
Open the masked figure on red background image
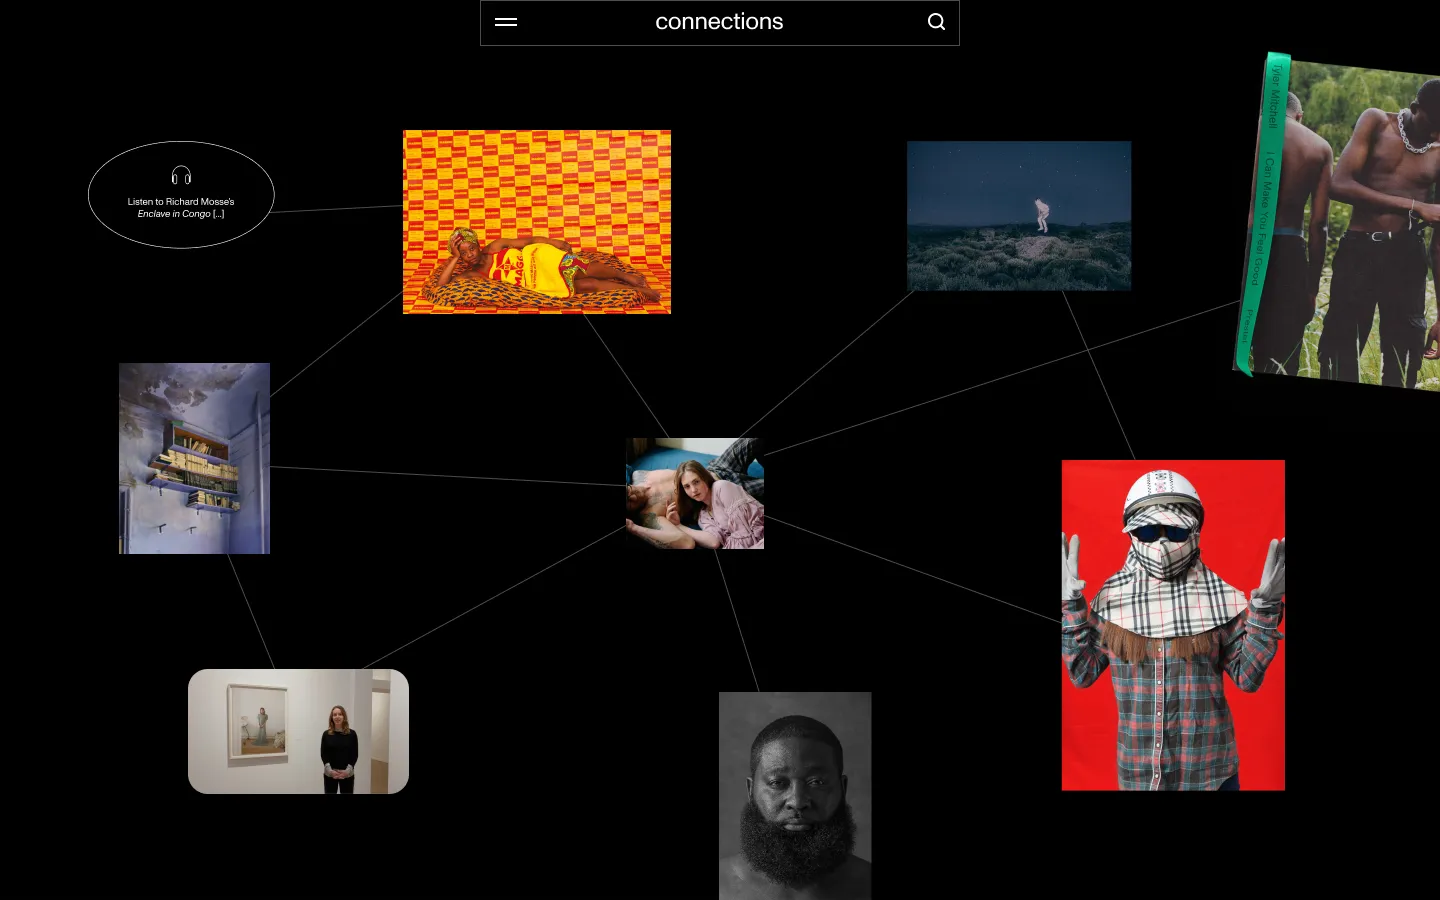pyautogui.click(x=1173, y=625)
